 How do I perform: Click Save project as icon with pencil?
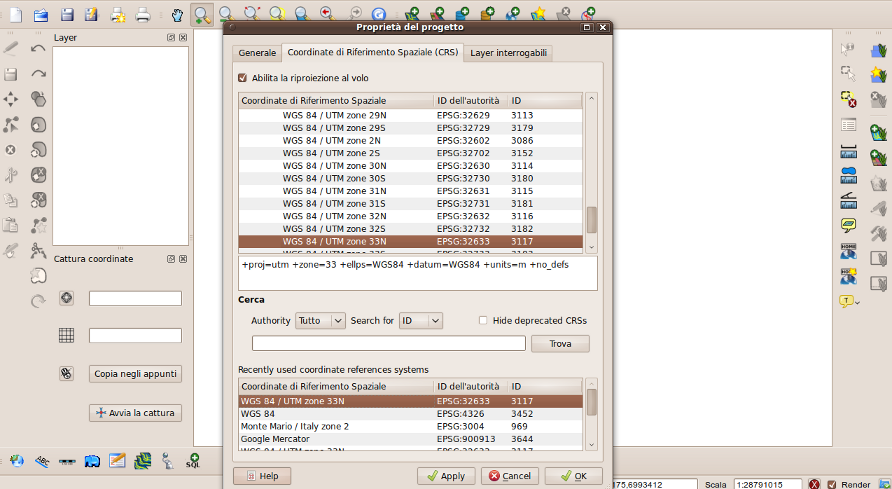pyautogui.click(x=91, y=14)
